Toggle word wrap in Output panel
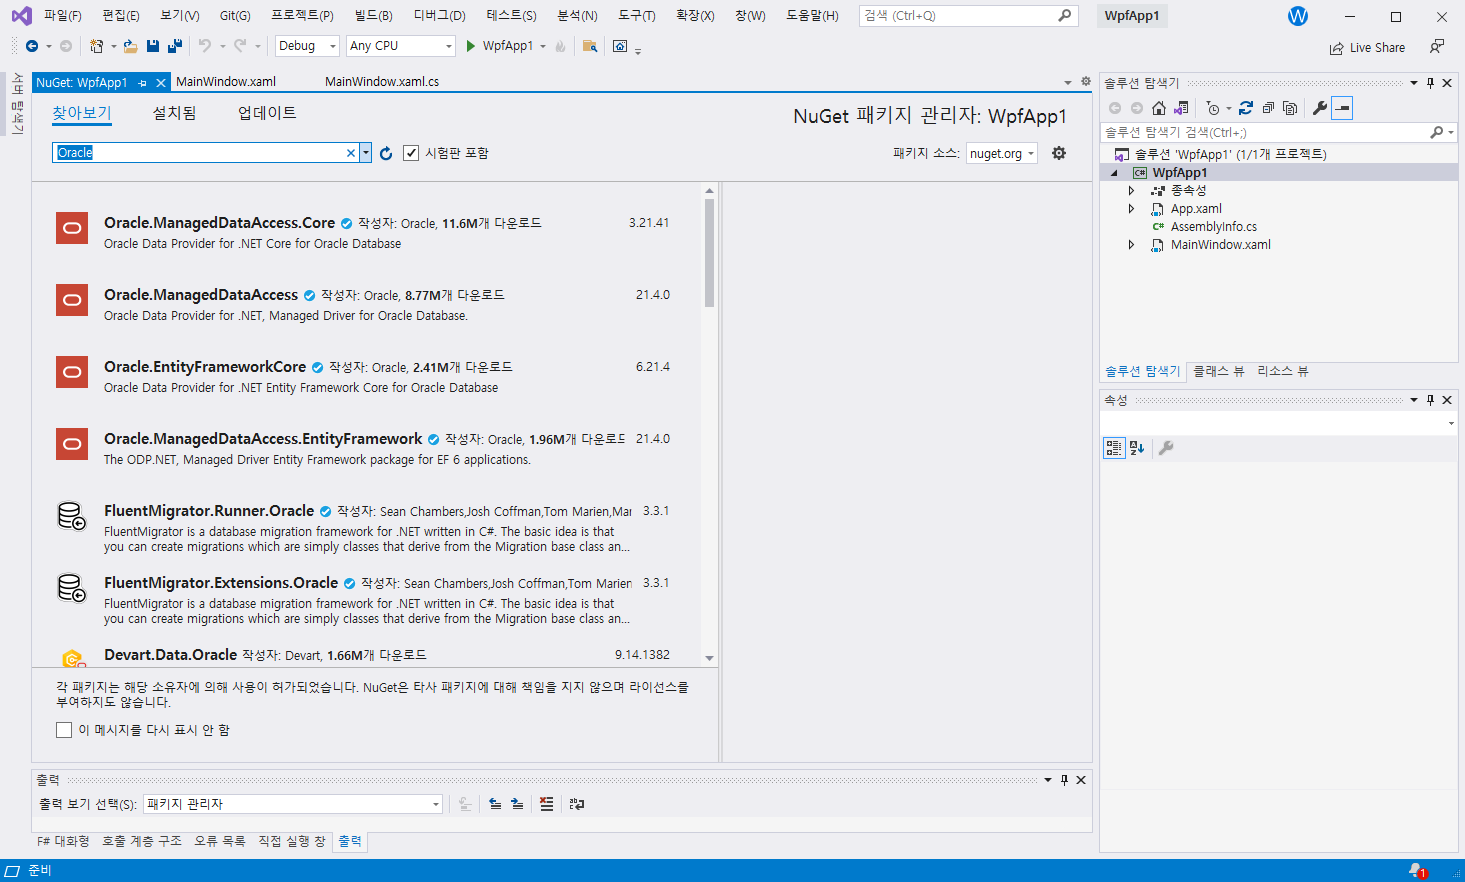The width and height of the screenshot is (1465, 882). click(x=577, y=804)
